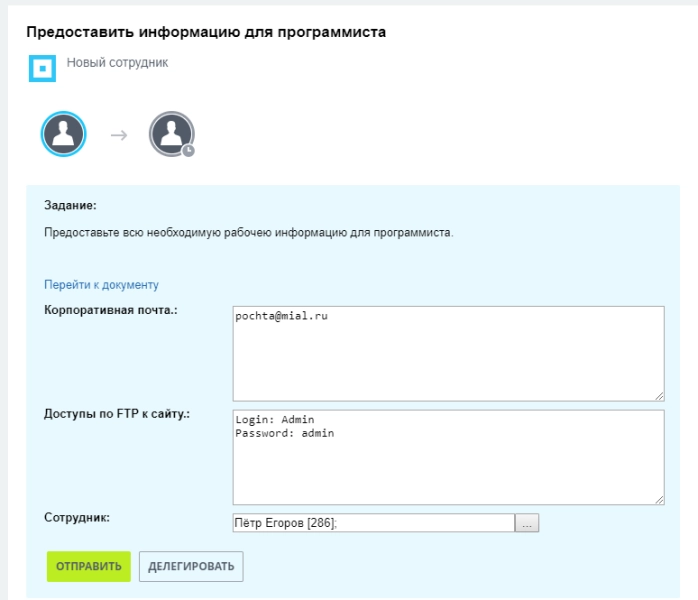The width and height of the screenshot is (698, 600).
Task: Click the Корпоративная почта field label
Action: [x=110, y=311]
